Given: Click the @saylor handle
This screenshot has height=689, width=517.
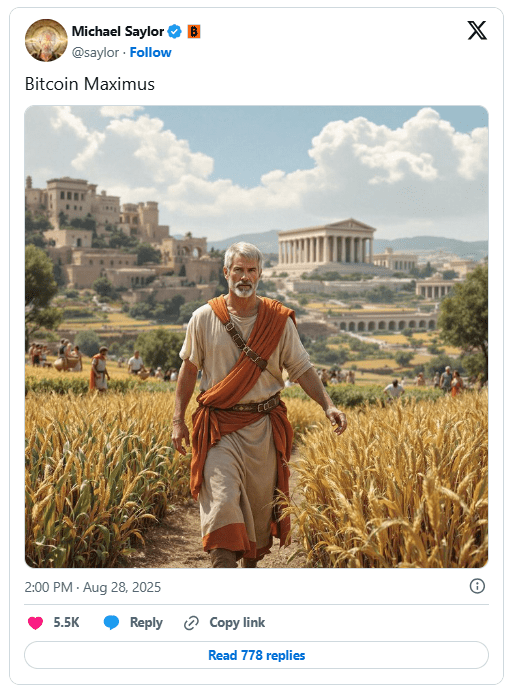Looking at the screenshot, I should [x=95, y=52].
